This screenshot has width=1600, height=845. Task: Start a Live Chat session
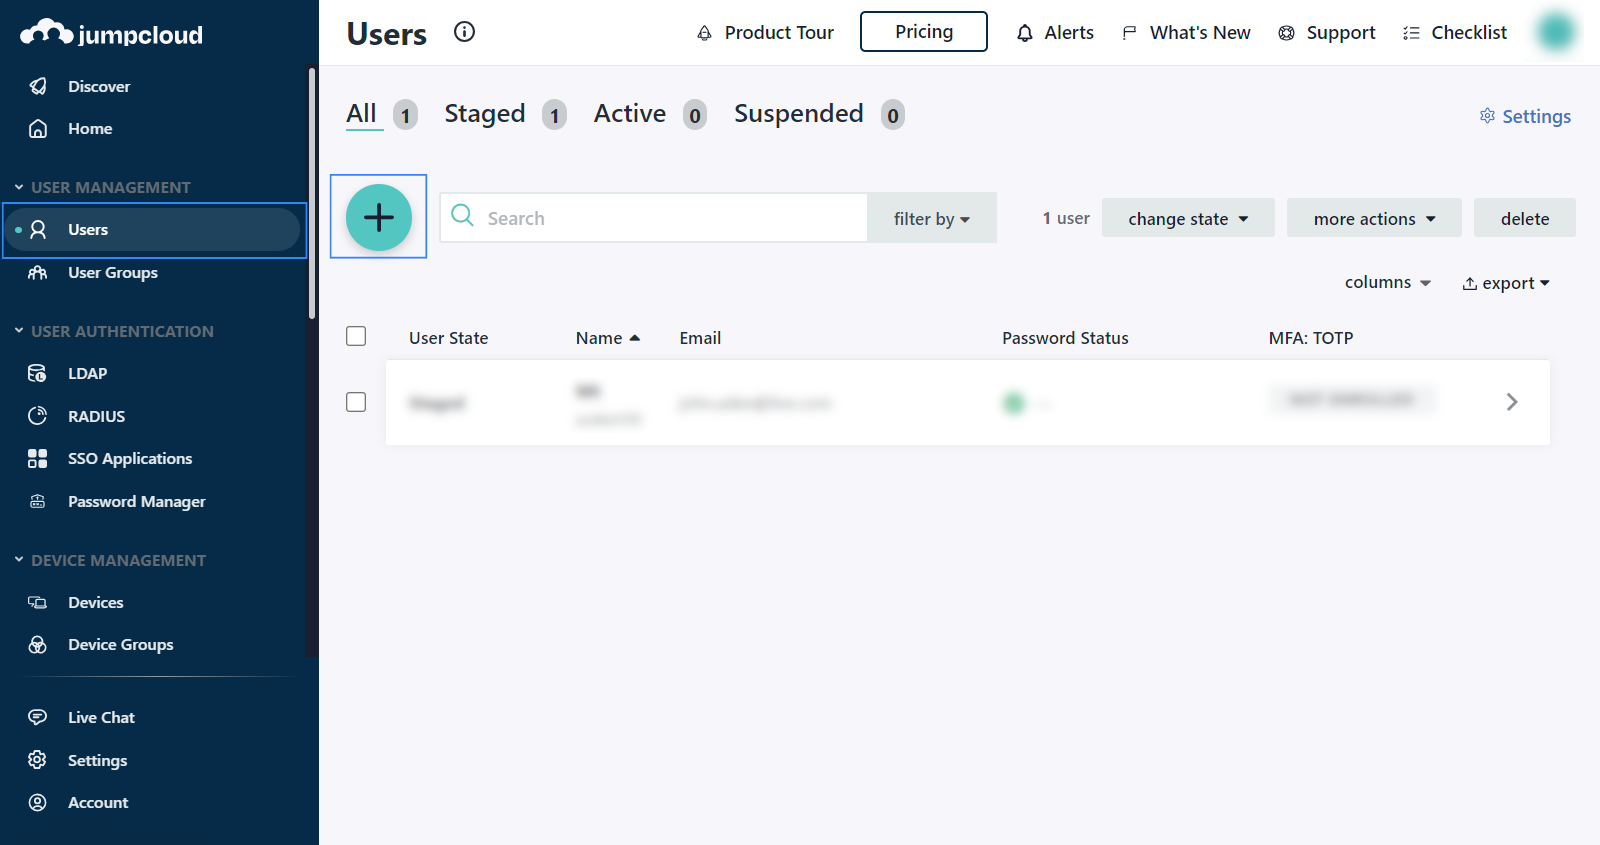point(101,718)
